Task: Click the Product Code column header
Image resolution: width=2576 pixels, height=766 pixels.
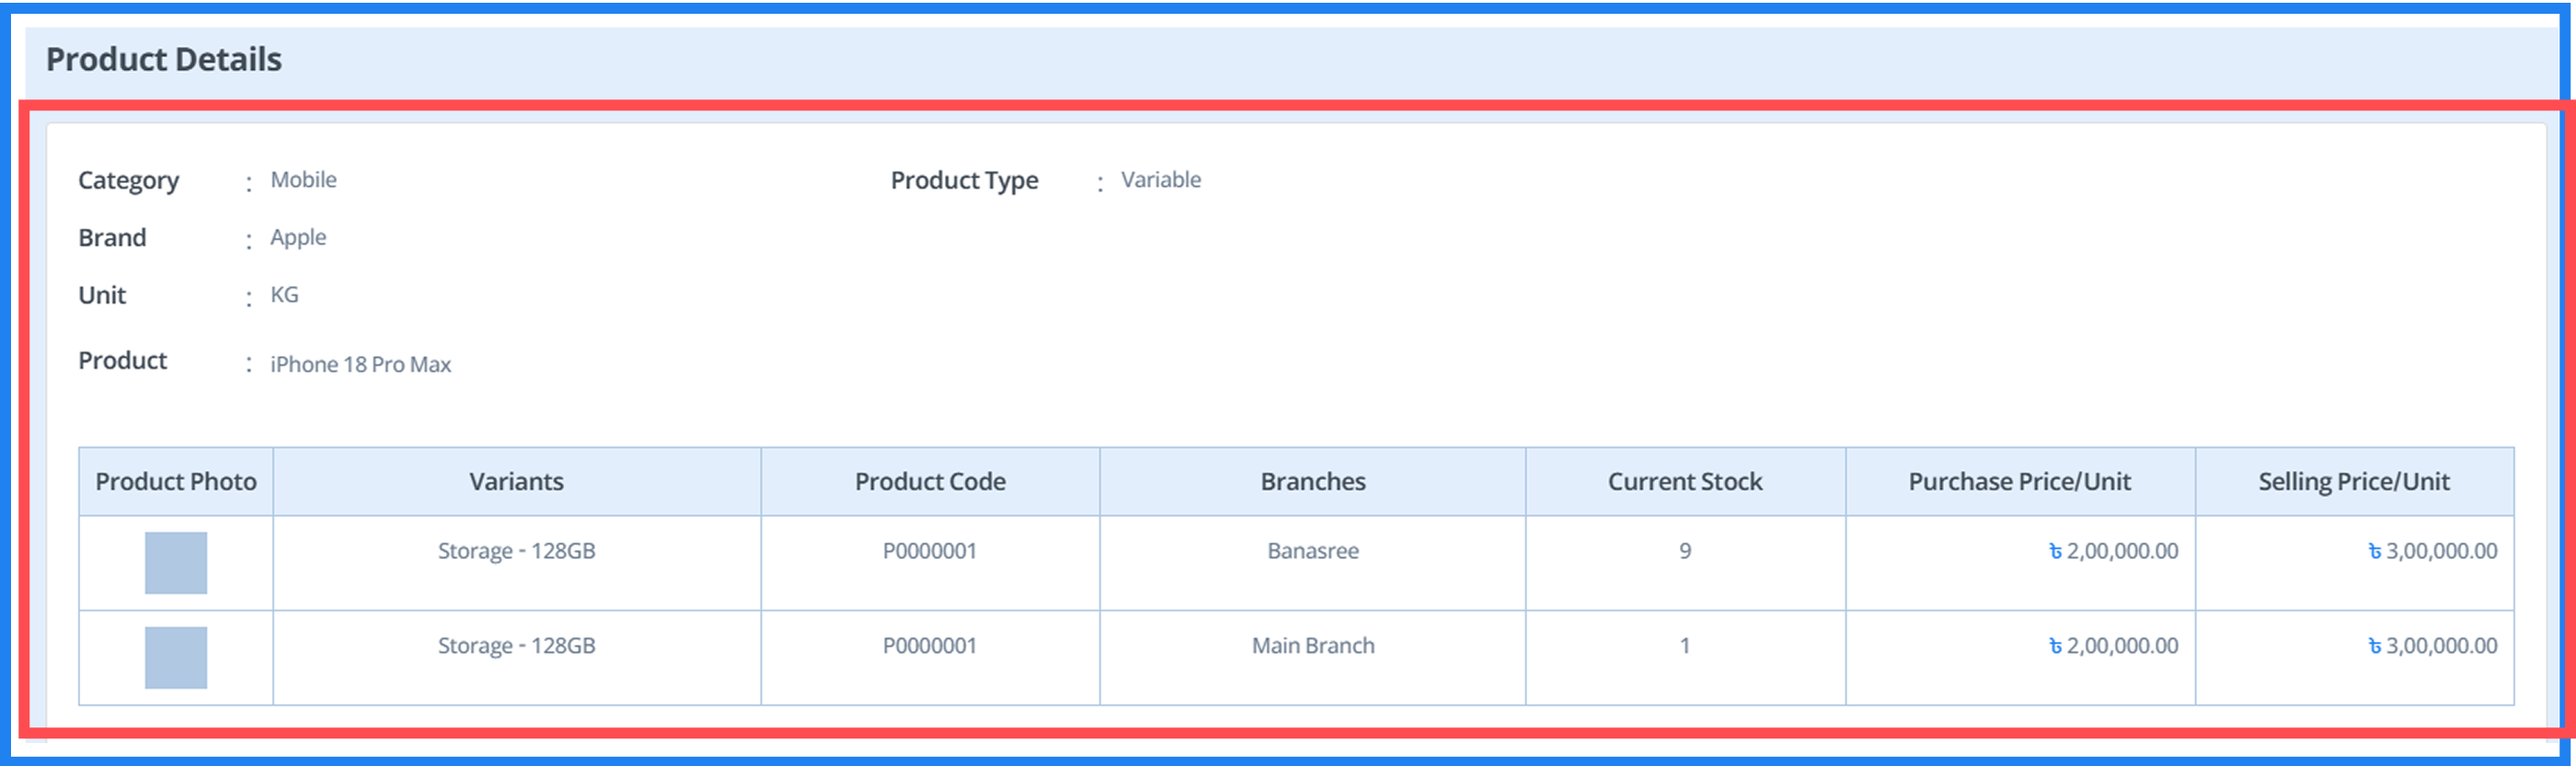Action: (x=930, y=482)
